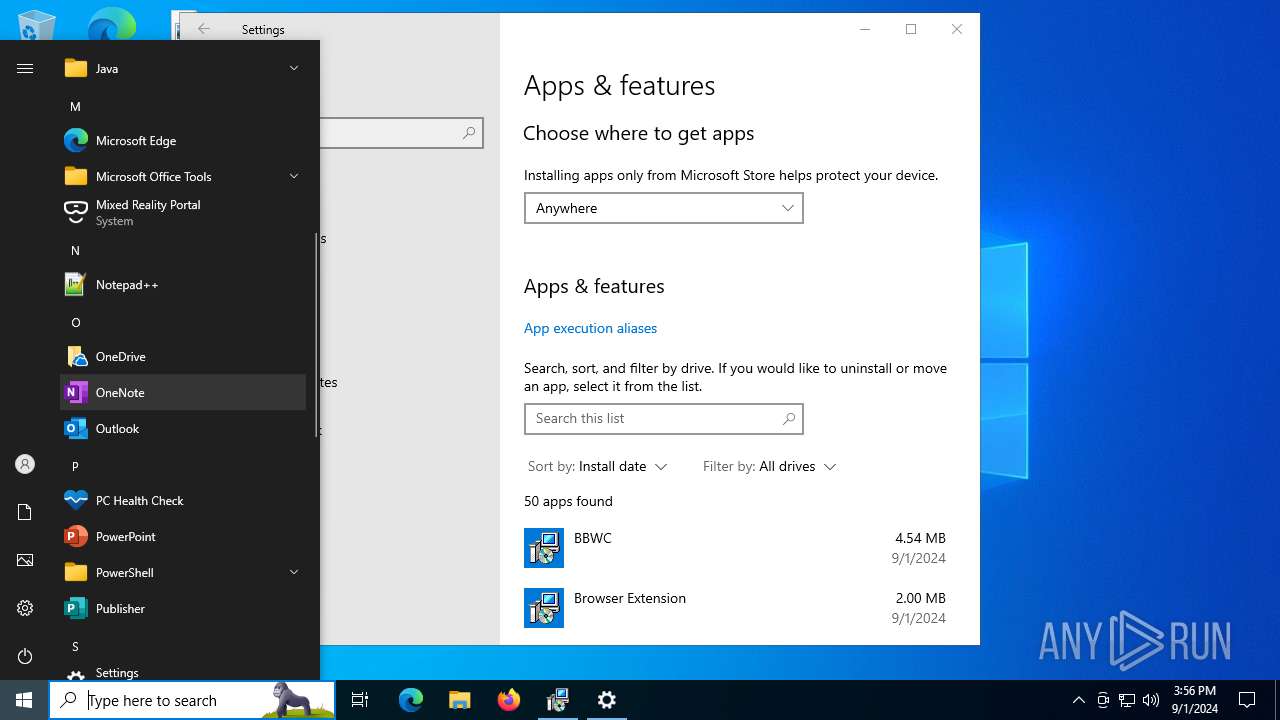Click the Power icon in Start sidebar
This screenshot has height=720, width=1280.
[x=25, y=656]
